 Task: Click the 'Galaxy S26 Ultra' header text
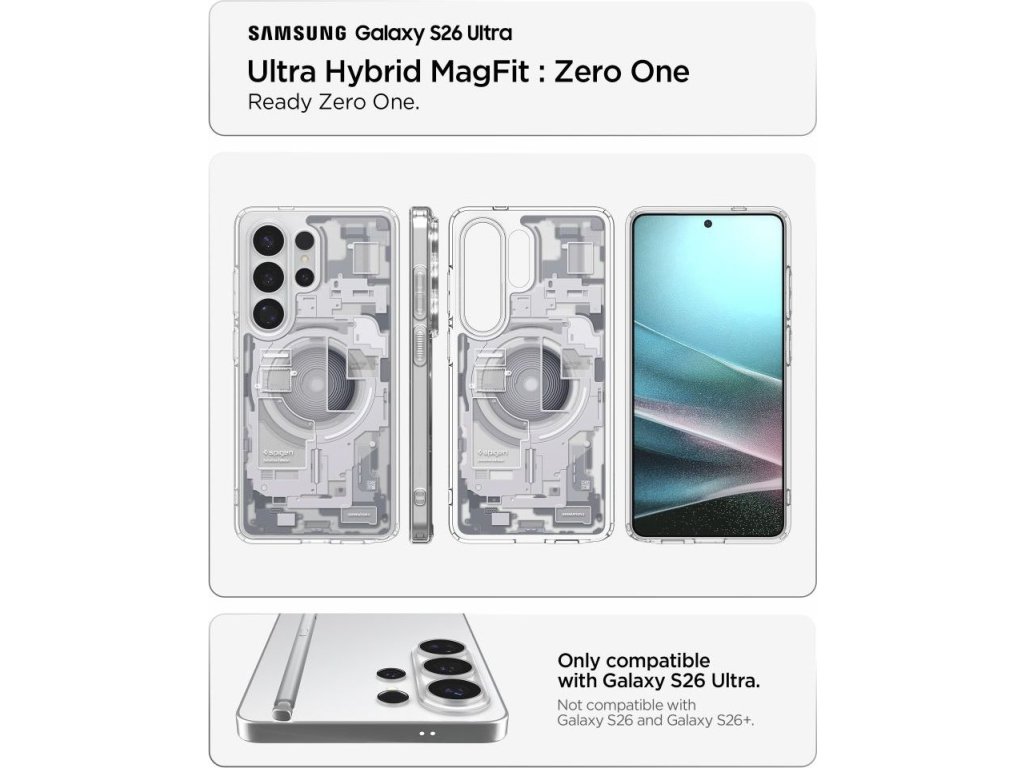click(x=434, y=33)
